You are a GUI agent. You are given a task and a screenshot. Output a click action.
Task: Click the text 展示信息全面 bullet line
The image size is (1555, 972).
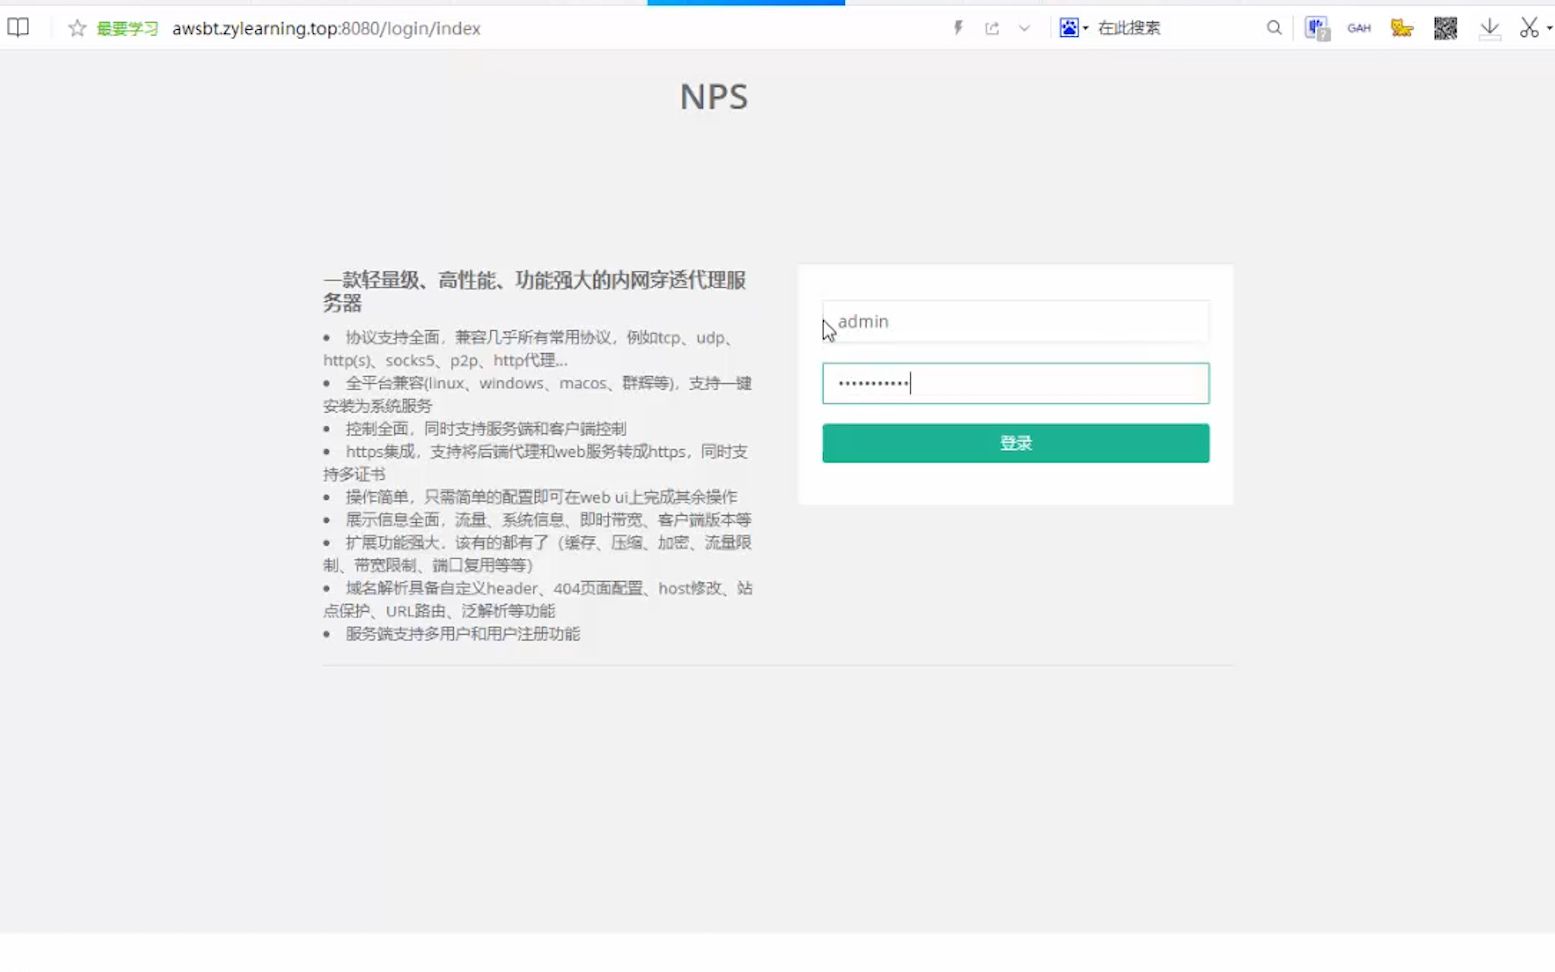point(548,520)
